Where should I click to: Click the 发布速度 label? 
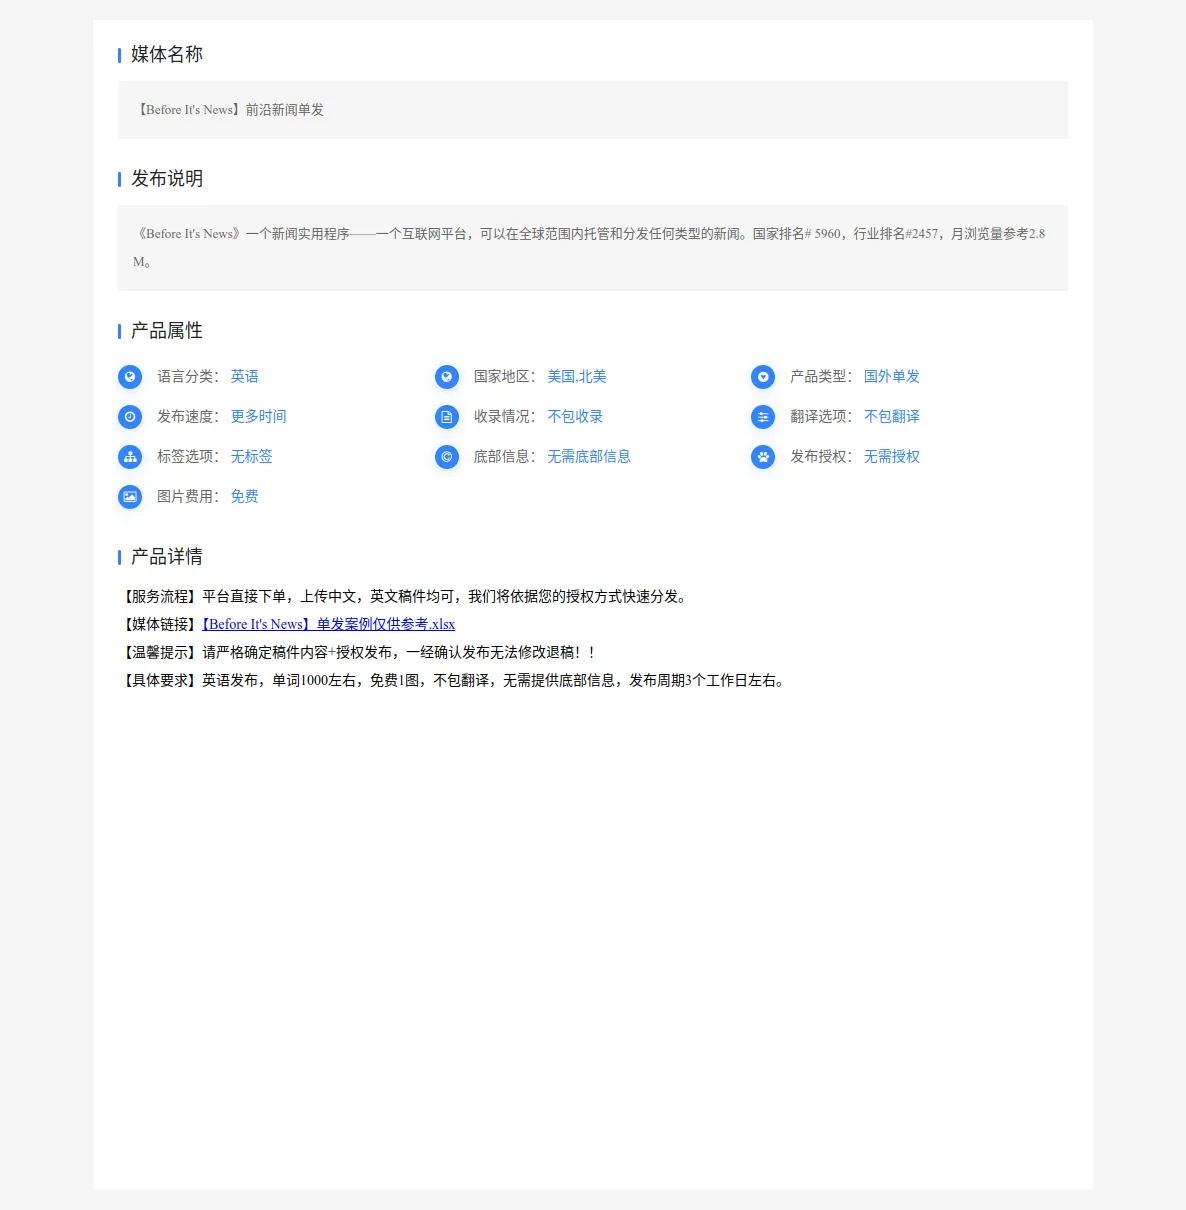coord(188,417)
